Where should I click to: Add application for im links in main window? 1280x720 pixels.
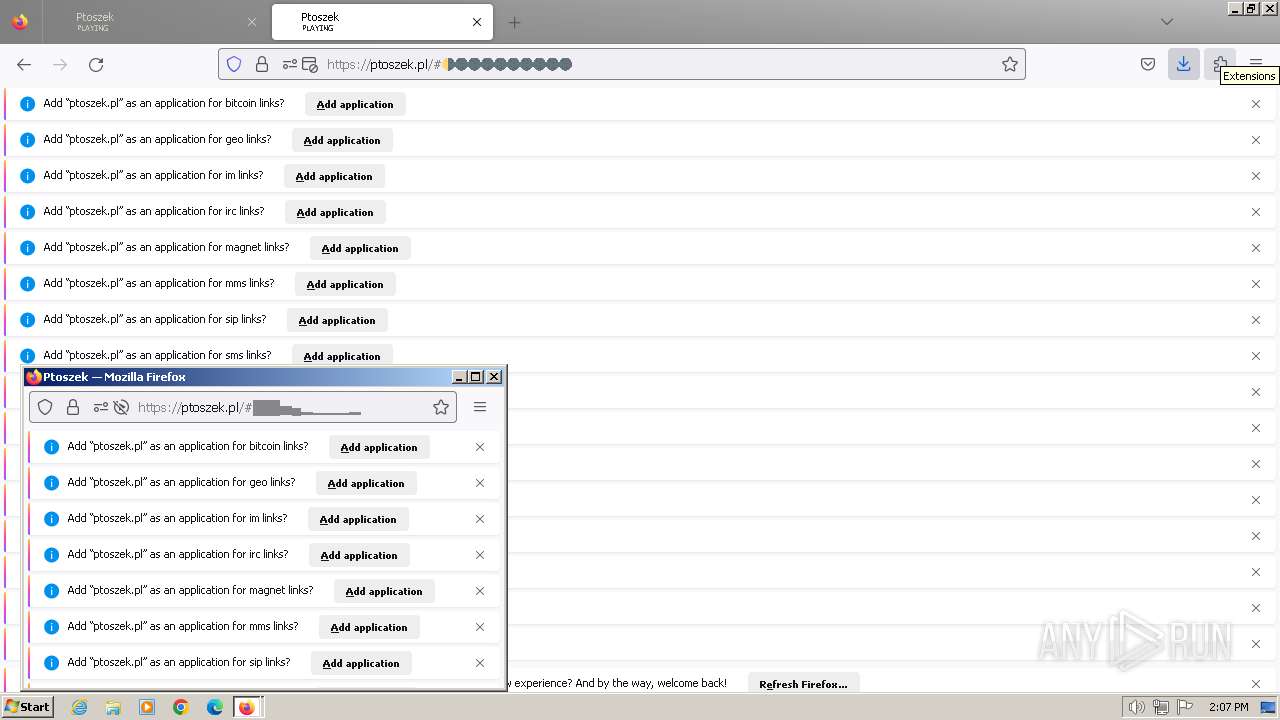tap(334, 176)
